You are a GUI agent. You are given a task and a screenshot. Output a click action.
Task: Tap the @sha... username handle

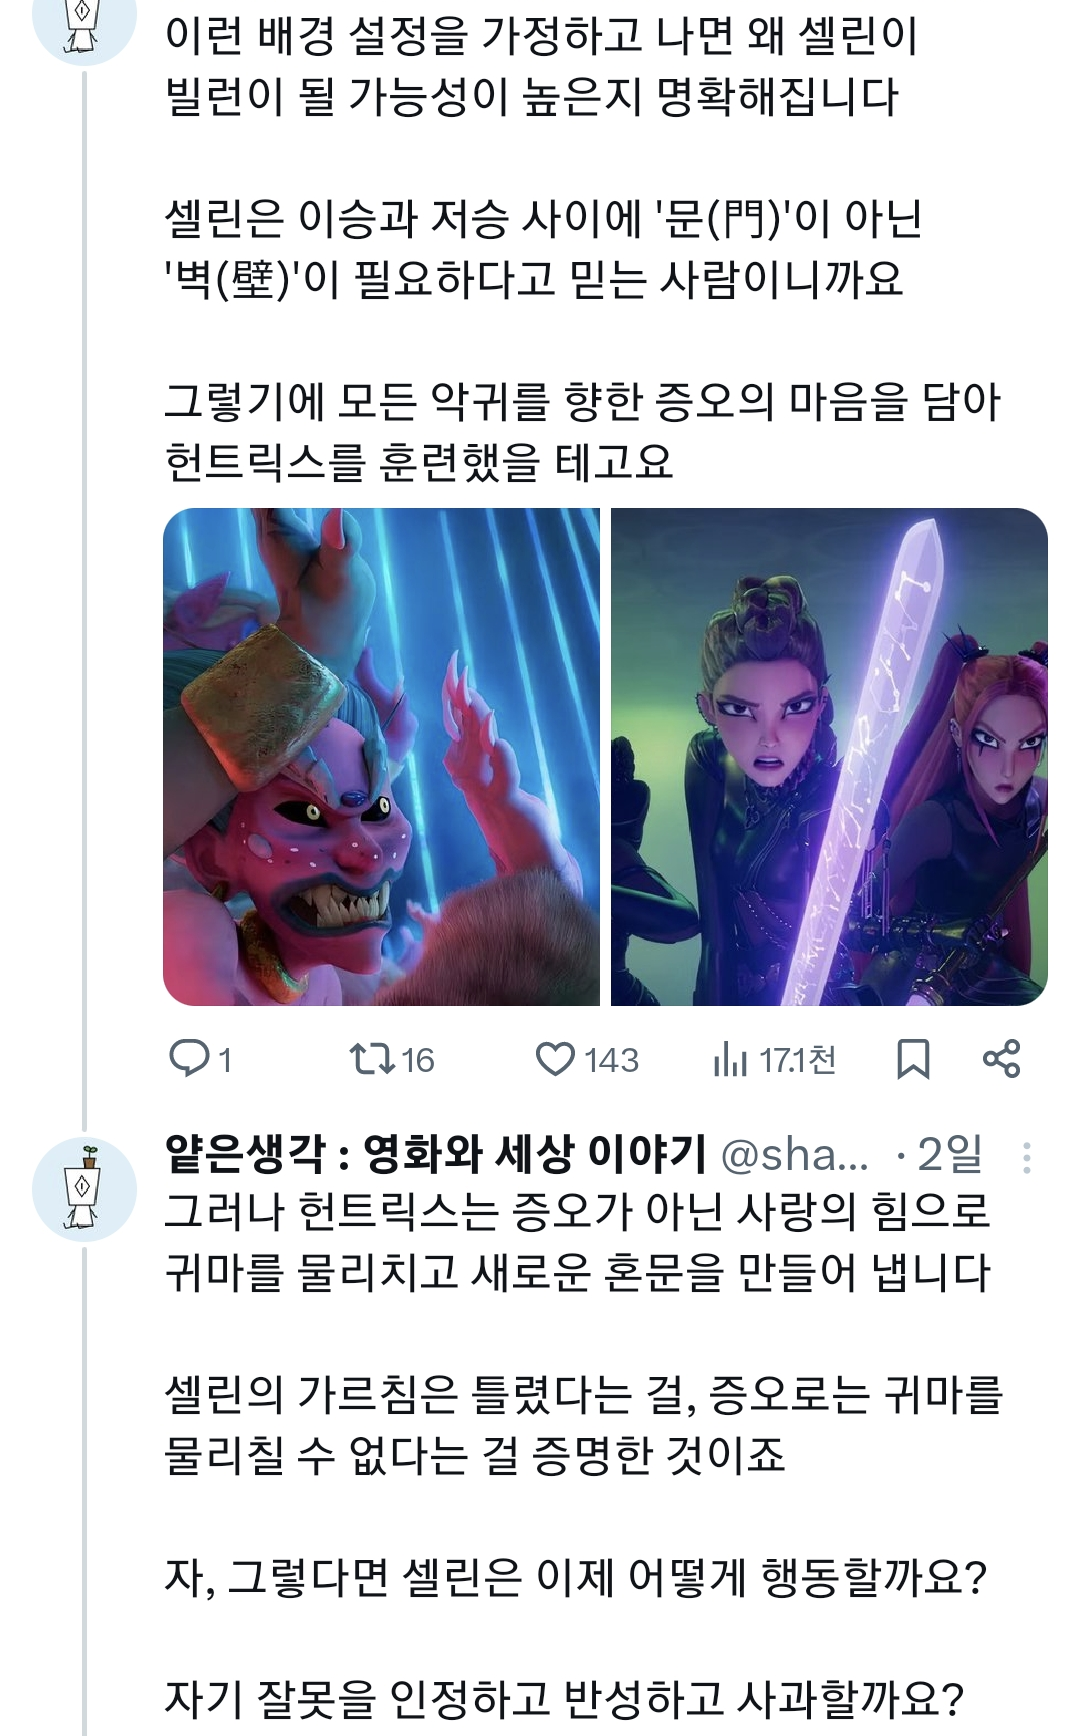tap(795, 1155)
